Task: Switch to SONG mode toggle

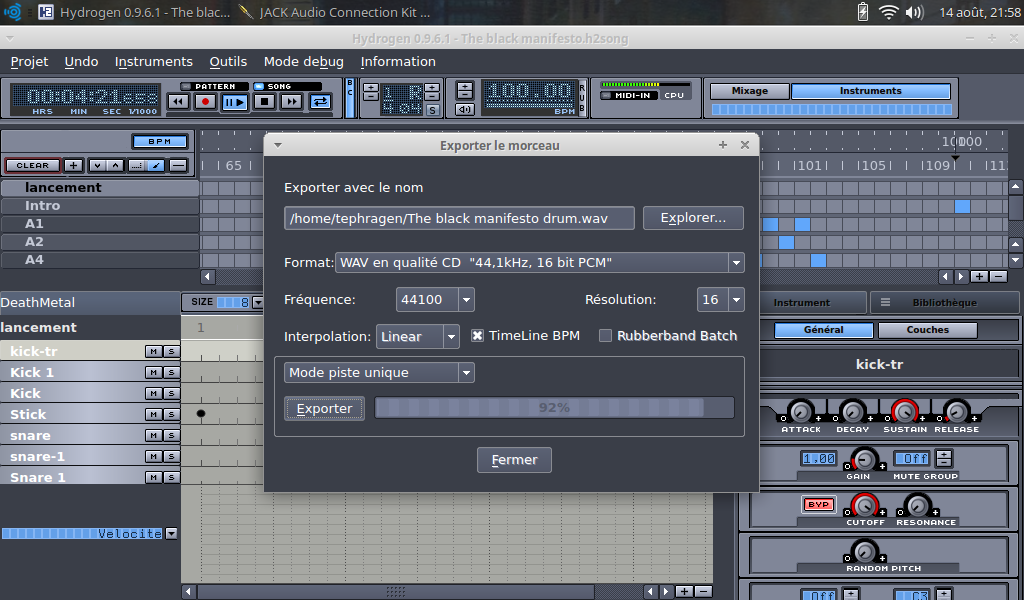Action: (287, 86)
